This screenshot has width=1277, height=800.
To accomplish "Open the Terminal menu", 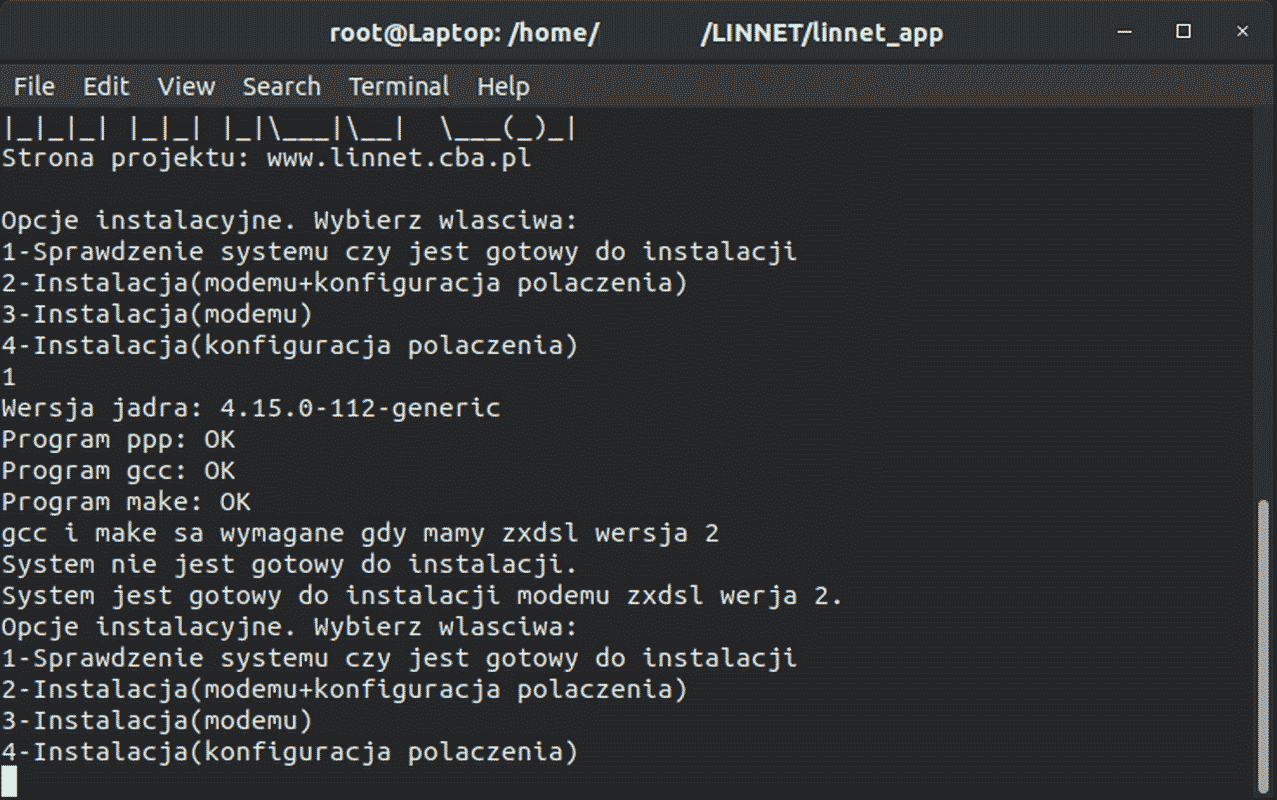I will (399, 87).
